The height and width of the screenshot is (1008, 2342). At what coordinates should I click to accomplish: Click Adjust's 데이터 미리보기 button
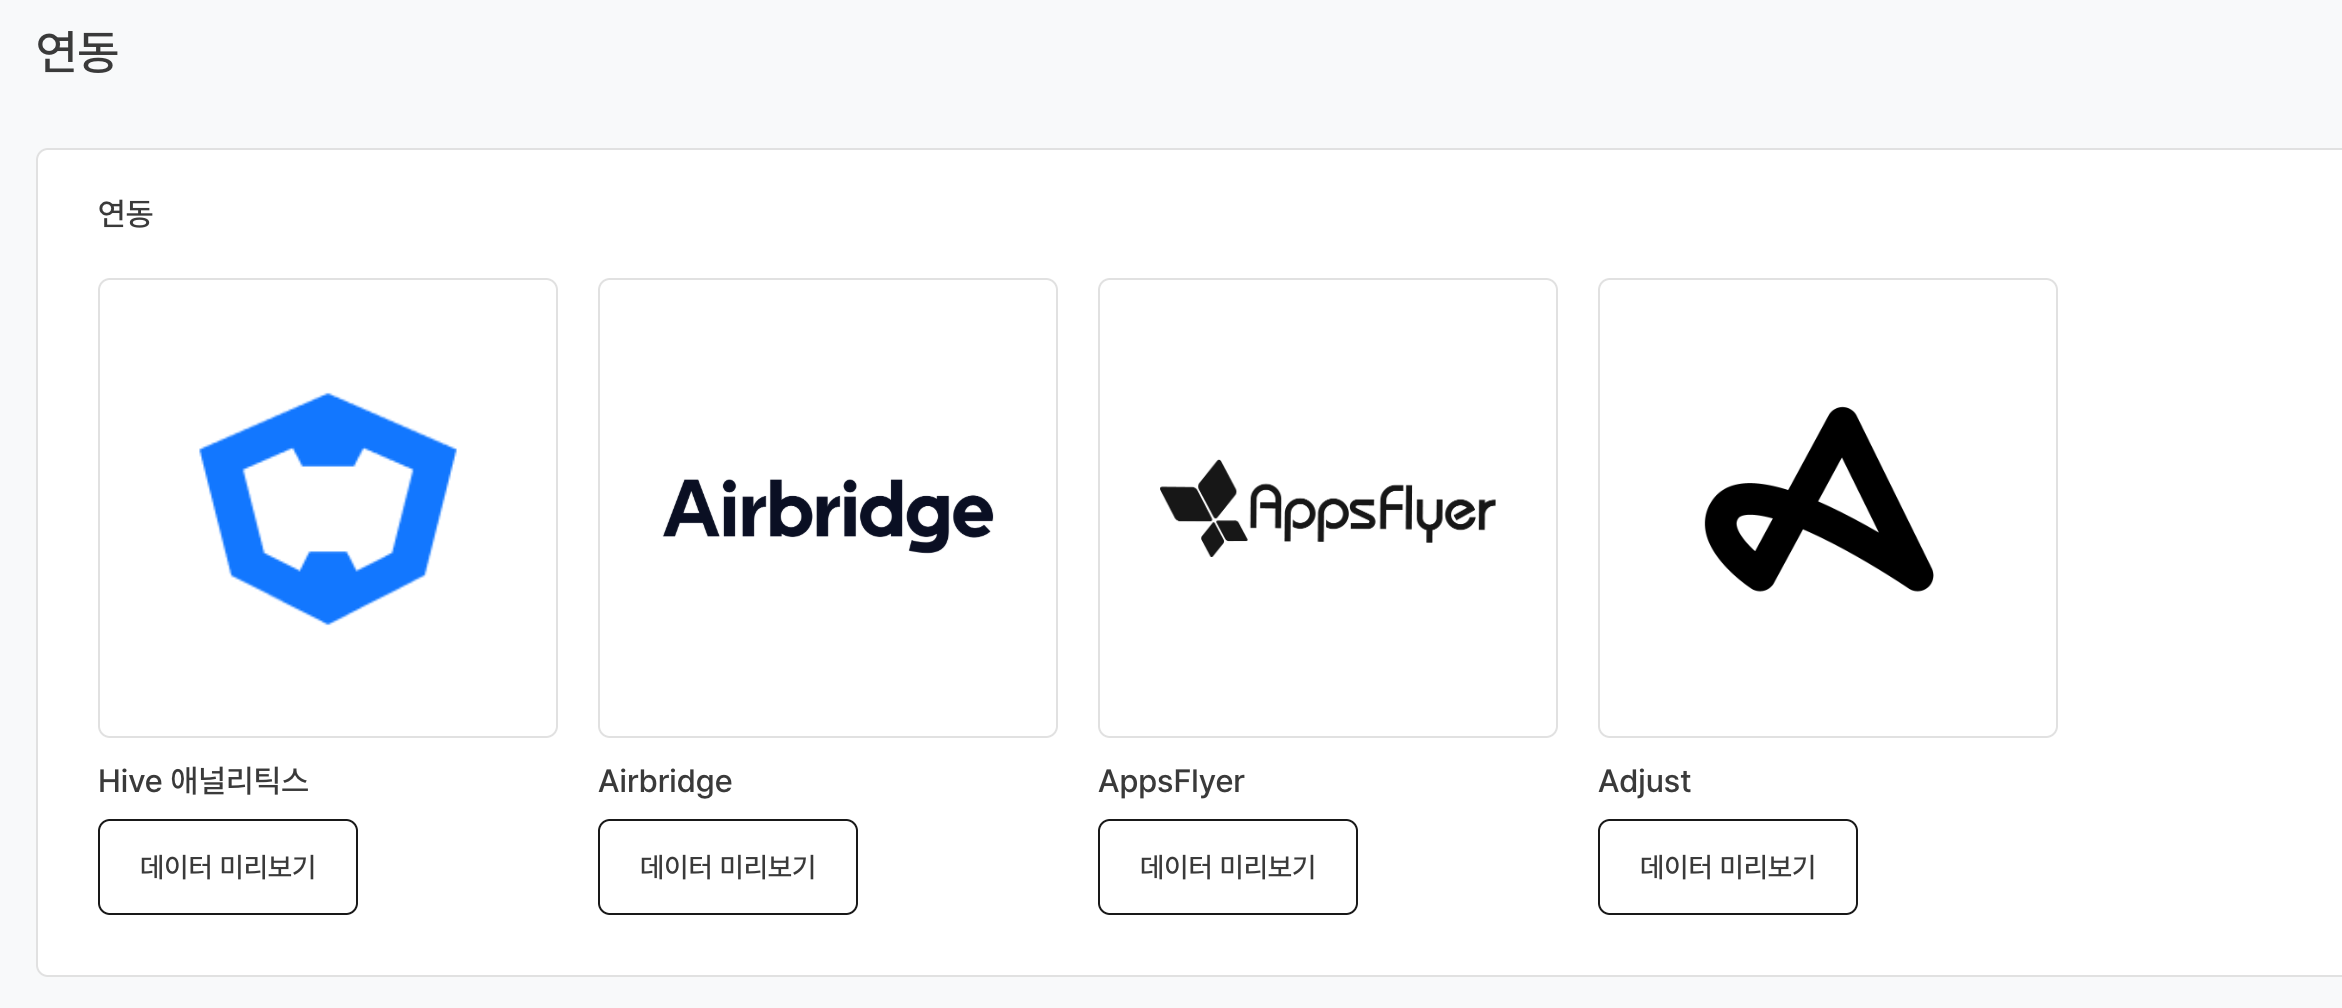click(x=1728, y=867)
